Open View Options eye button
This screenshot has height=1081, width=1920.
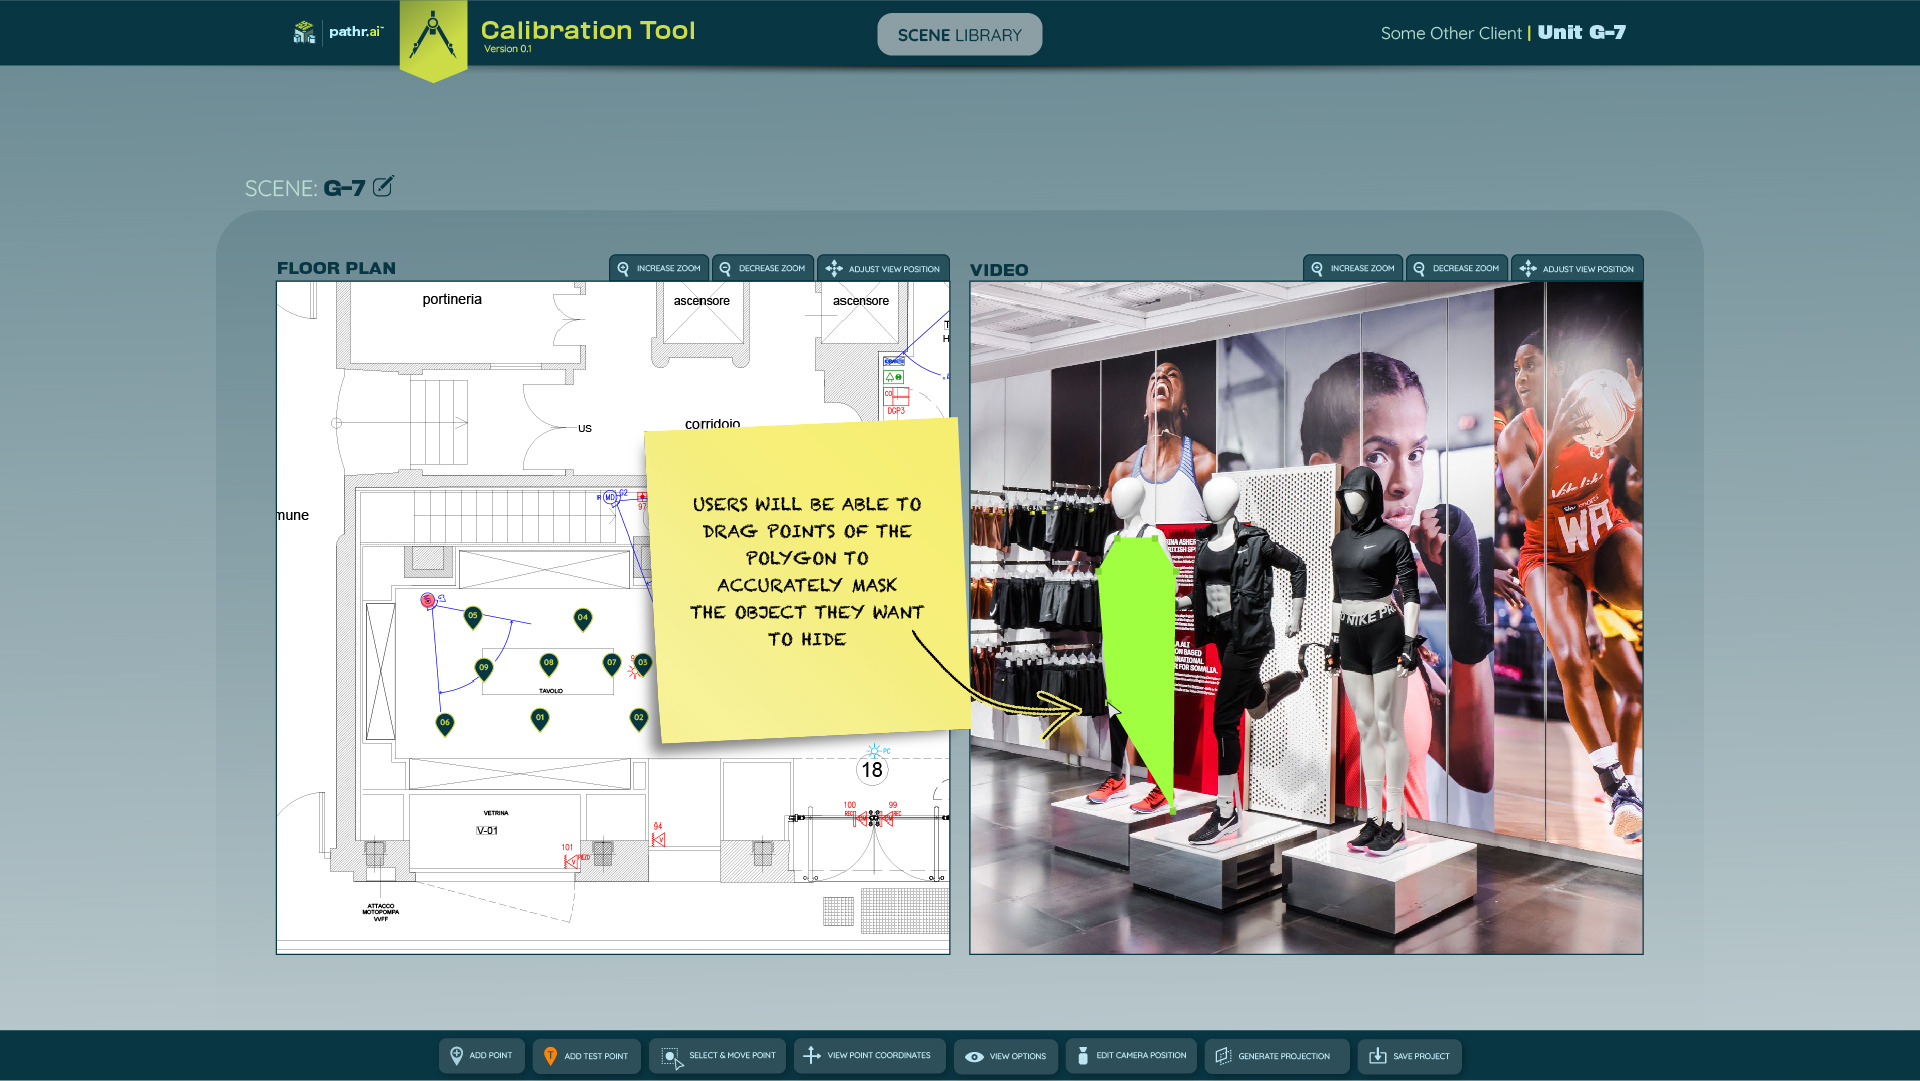[1005, 1056]
